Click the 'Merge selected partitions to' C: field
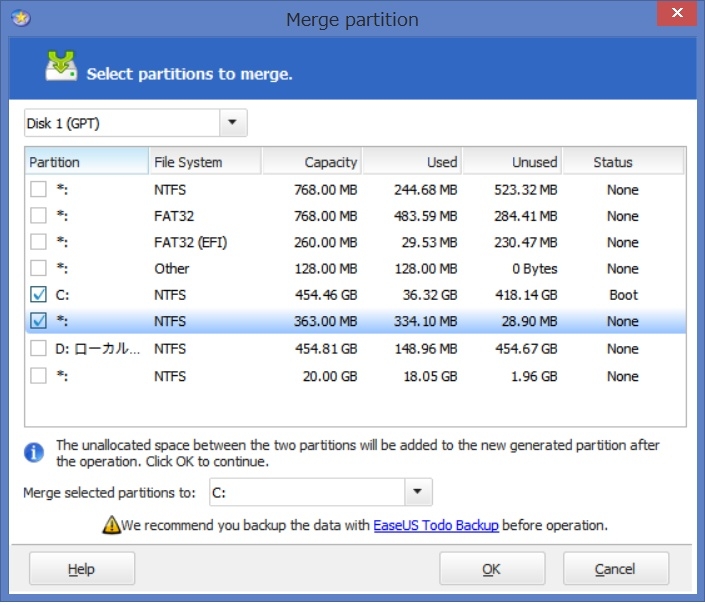 tap(321, 492)
